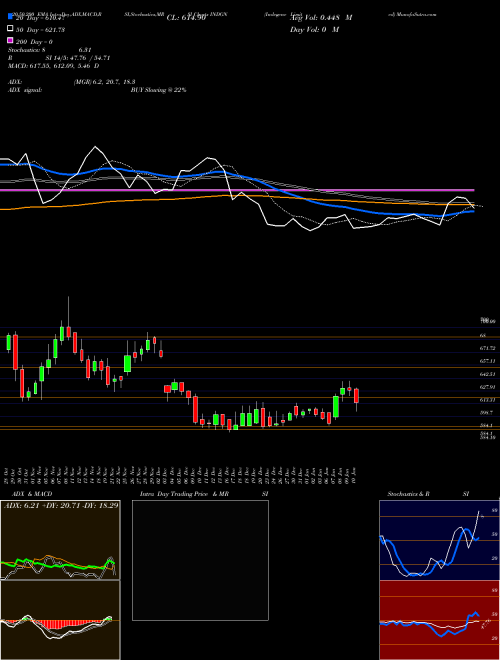
Task: Click the horizontal magenta 200 Day line
Action: click(x=237, y=190)
